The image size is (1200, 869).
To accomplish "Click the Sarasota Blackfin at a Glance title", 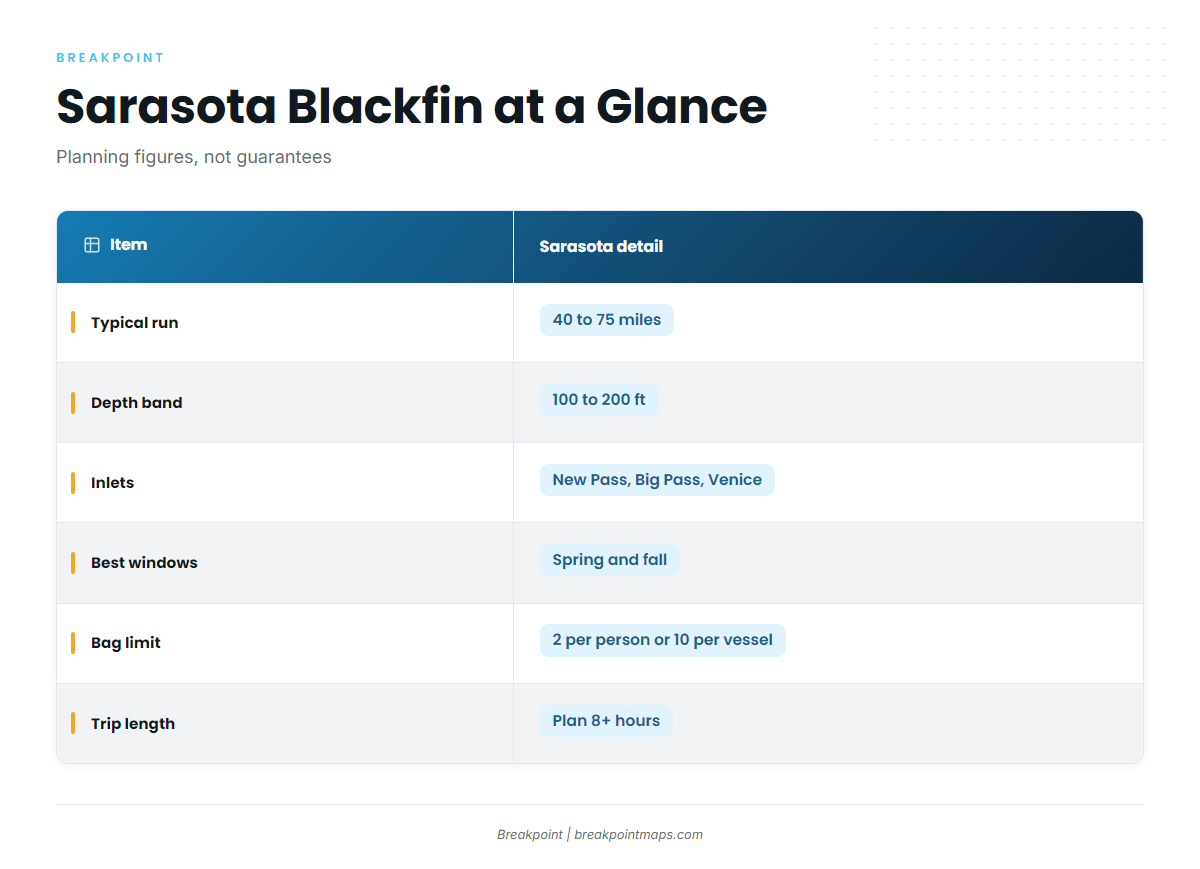I will [412, 106].
